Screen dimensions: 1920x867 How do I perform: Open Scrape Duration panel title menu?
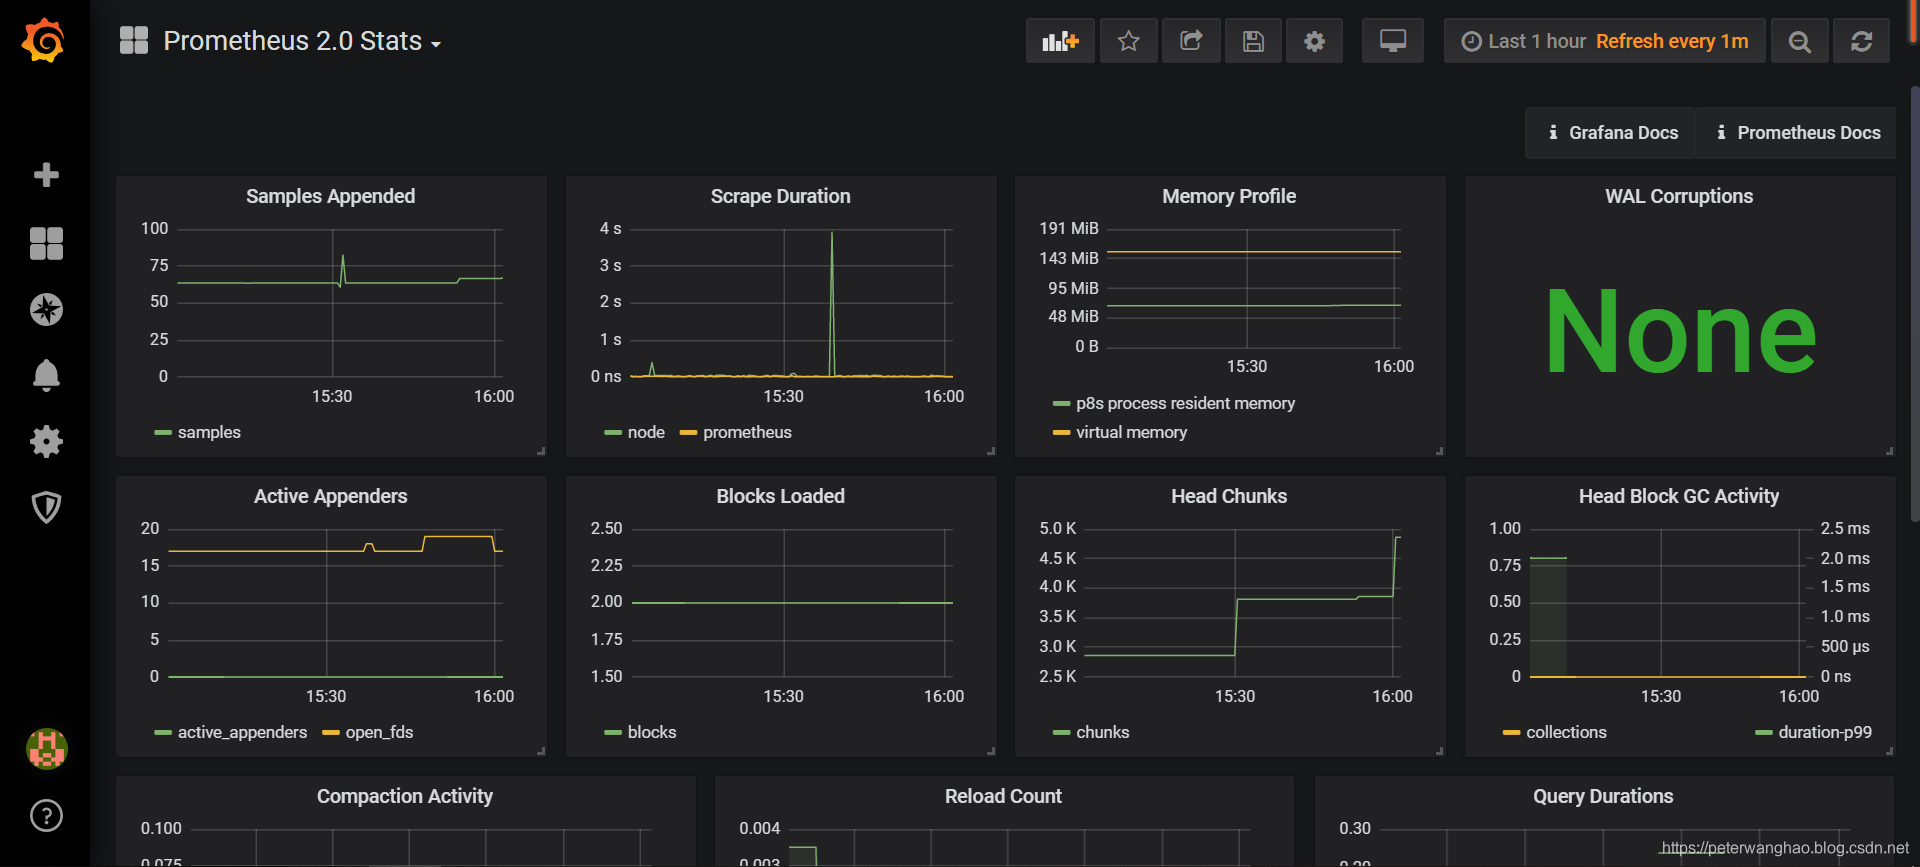click(x=781, y=196)
